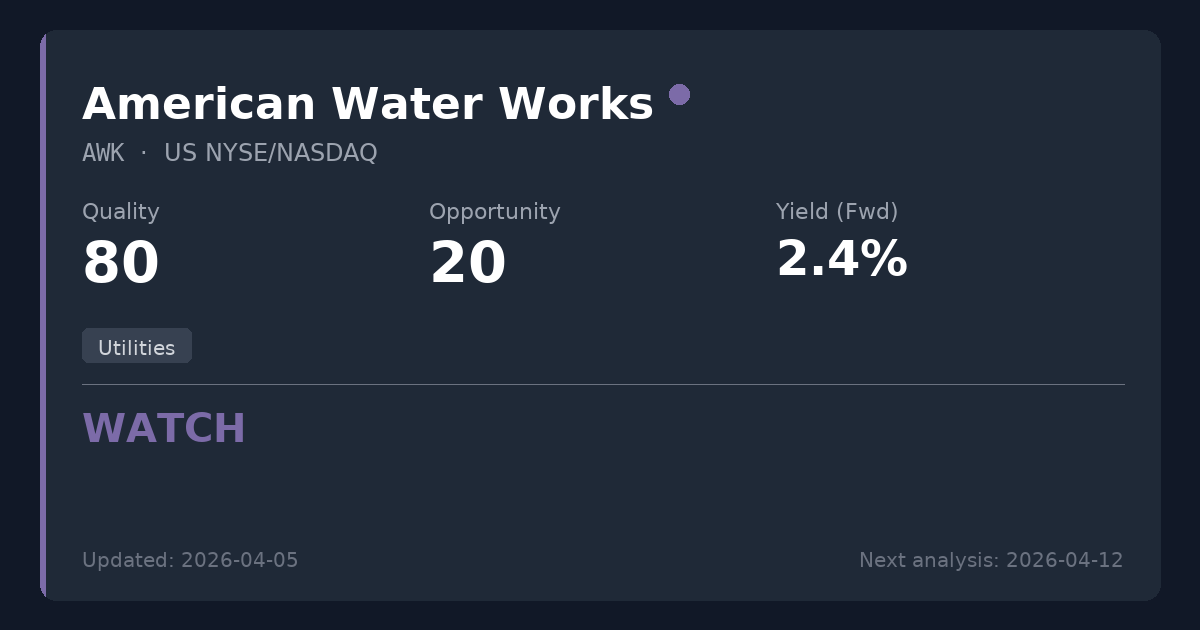Click the Quality score 80
Viewport: 1200px width, 630px height.
coord(120,264)
